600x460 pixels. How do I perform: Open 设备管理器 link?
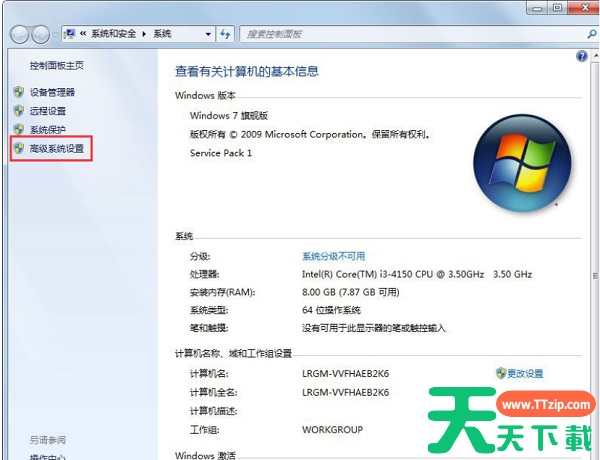[x=52, y=92]
